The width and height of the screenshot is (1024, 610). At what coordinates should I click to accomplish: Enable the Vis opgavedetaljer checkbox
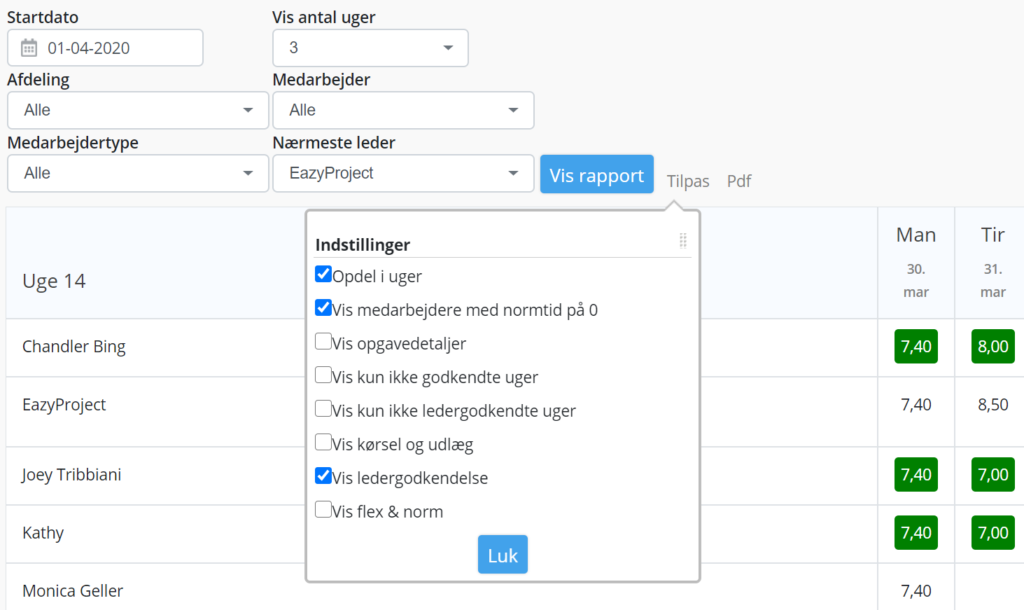tap(323, 342)
